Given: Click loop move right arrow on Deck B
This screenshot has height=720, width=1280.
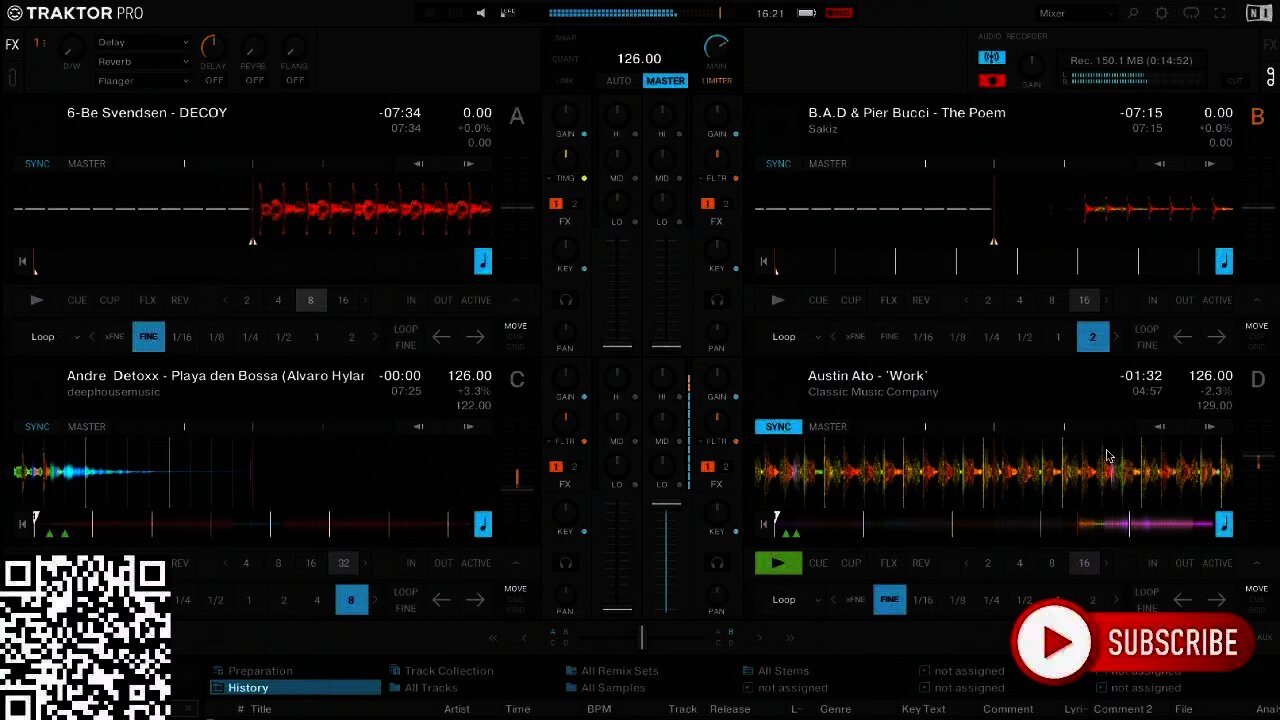Looking at the screenshot, I should [1216, 337].
